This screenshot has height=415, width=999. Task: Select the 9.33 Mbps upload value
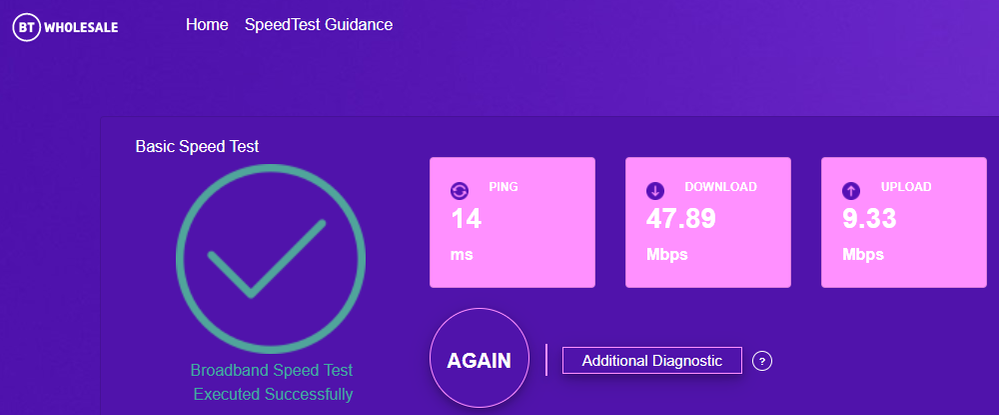pyautogui.click(x=869, y=218)
